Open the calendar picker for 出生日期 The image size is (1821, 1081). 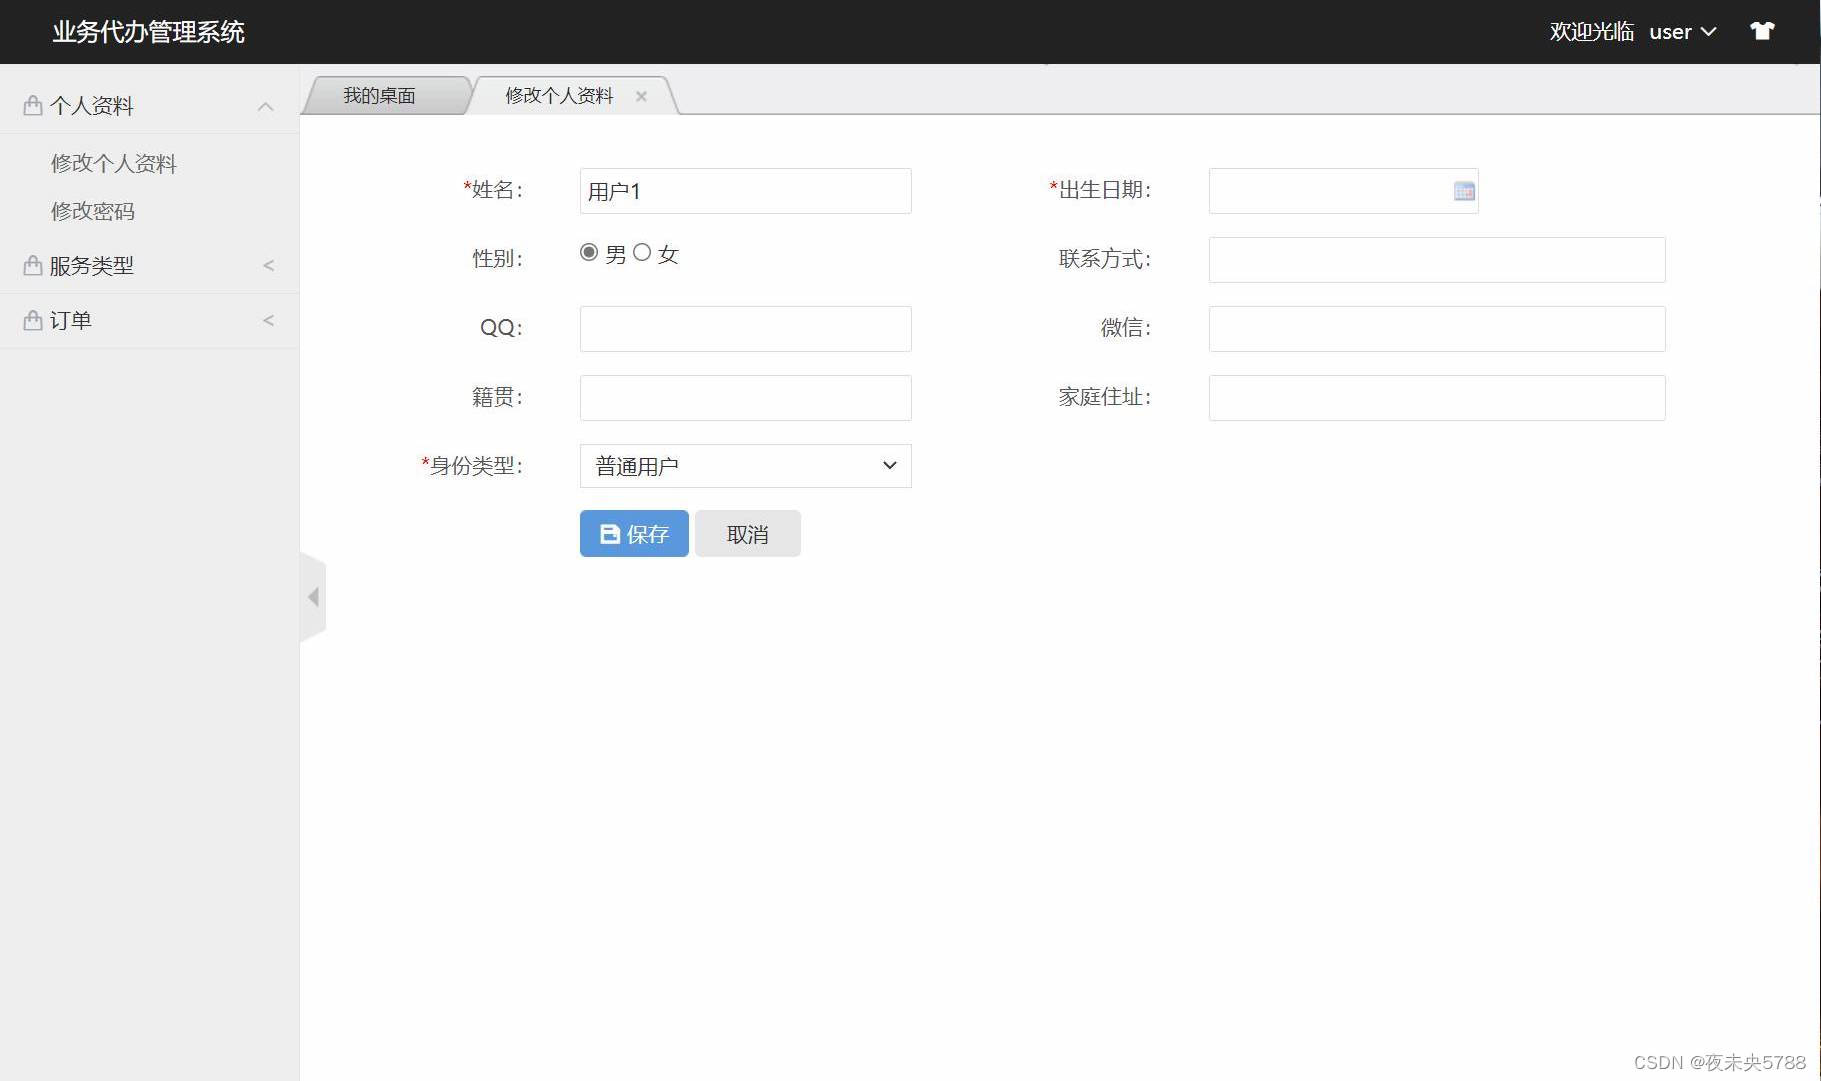(1464, 191)
